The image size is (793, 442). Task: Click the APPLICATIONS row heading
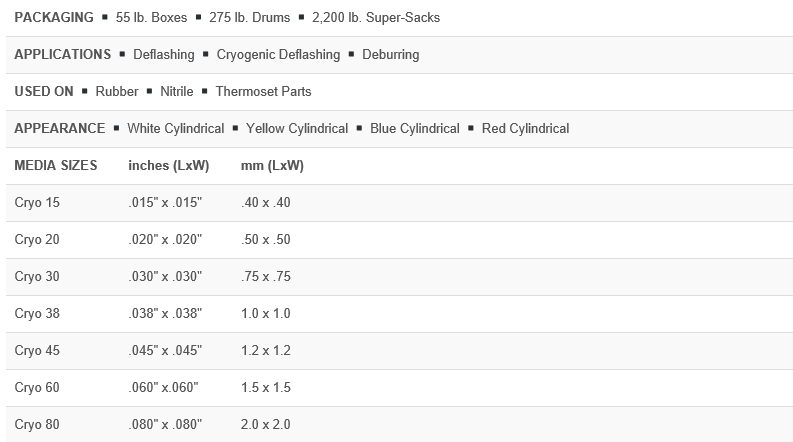tap(62, 54)
